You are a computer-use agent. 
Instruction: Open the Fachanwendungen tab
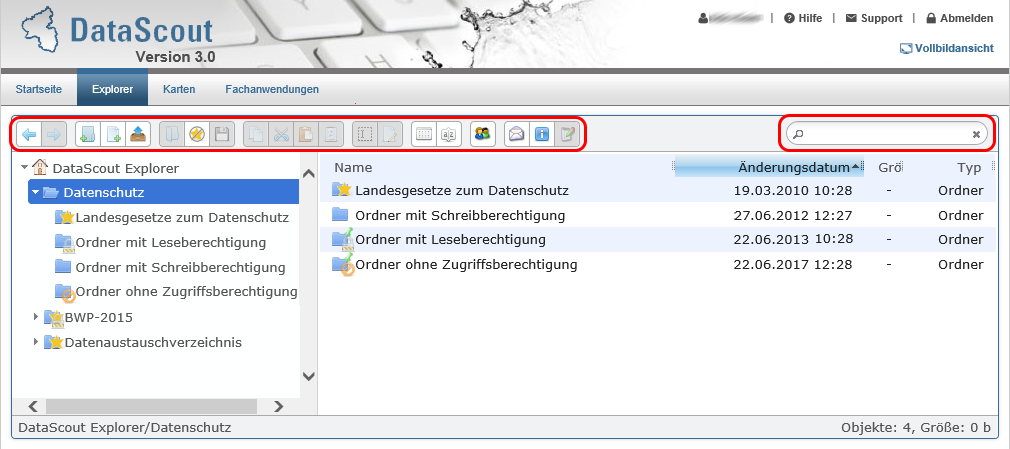(x=272, y=89)
